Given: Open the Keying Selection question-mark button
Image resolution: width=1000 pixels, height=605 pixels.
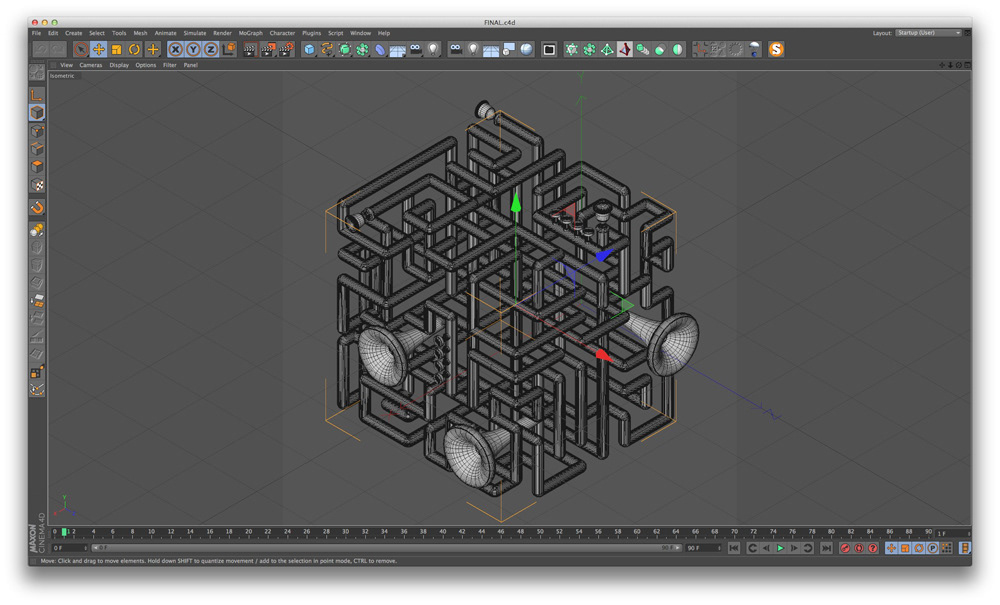Looking at the screenshot, I should point(873,548).
